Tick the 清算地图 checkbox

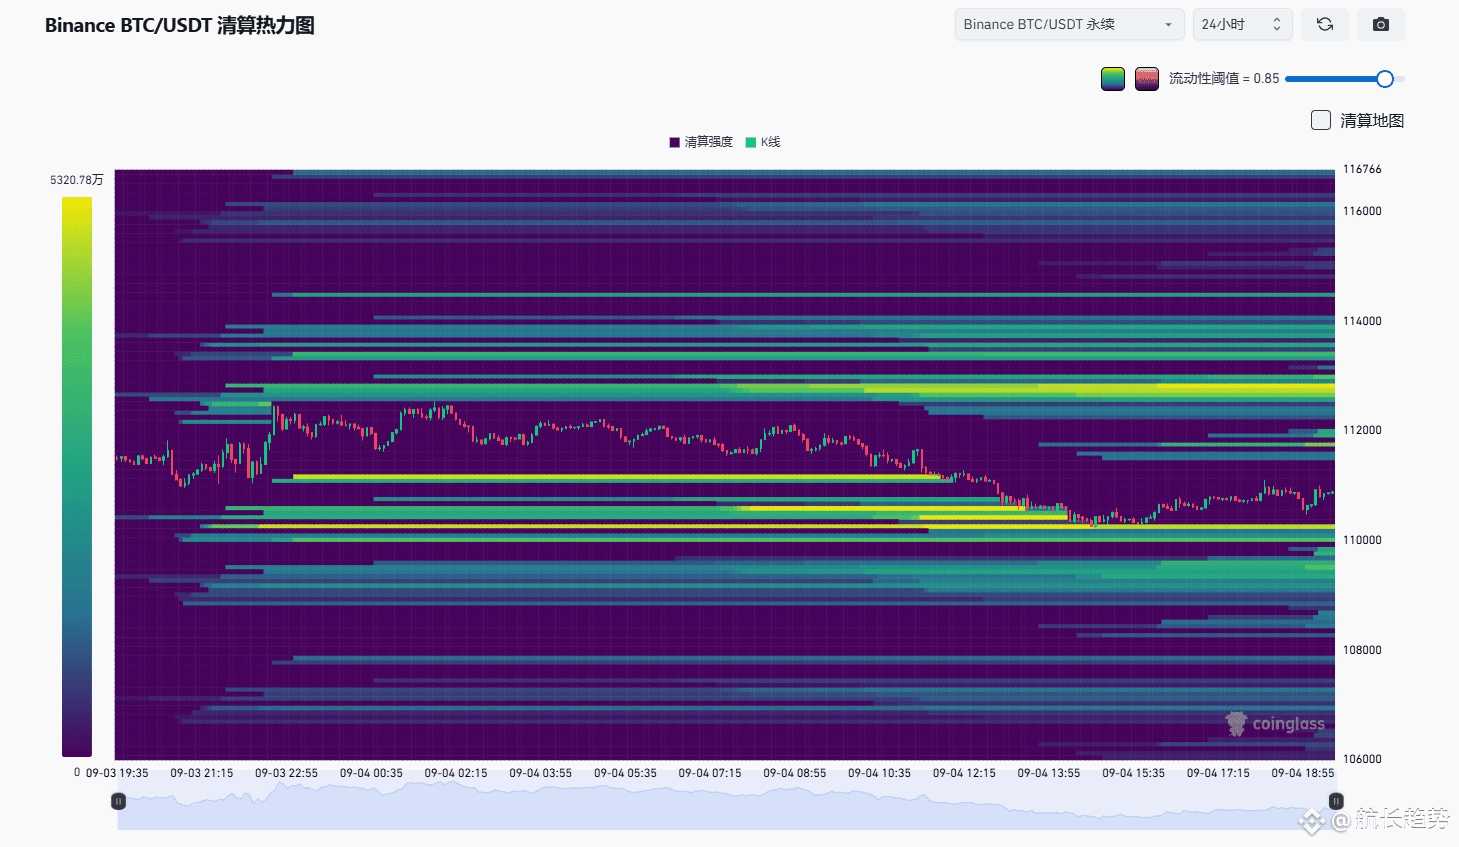pyautogui.click(x=1321, y=120)
